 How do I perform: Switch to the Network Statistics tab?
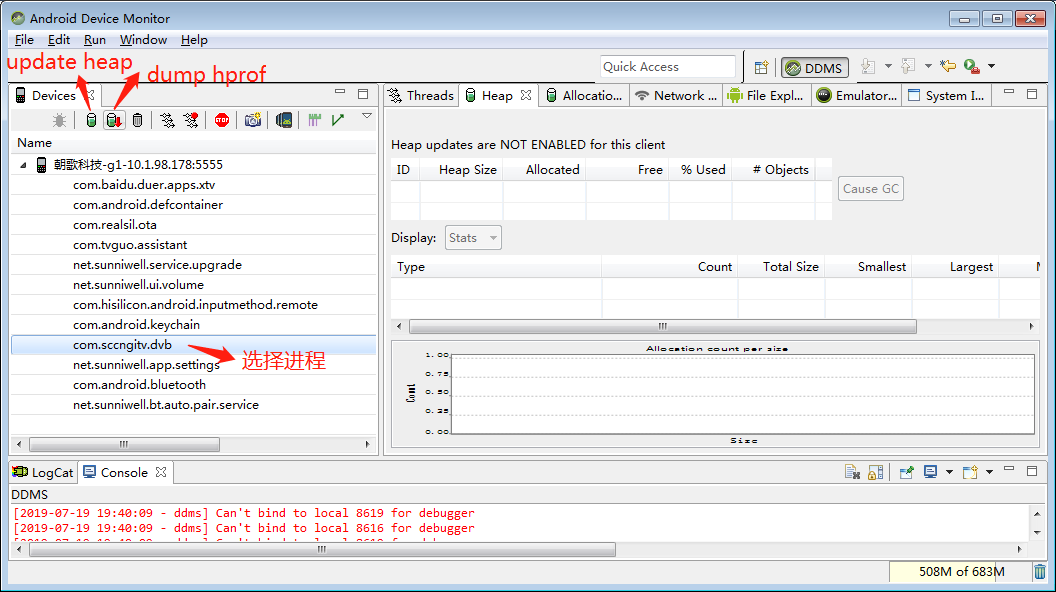(x=676, y=96)
